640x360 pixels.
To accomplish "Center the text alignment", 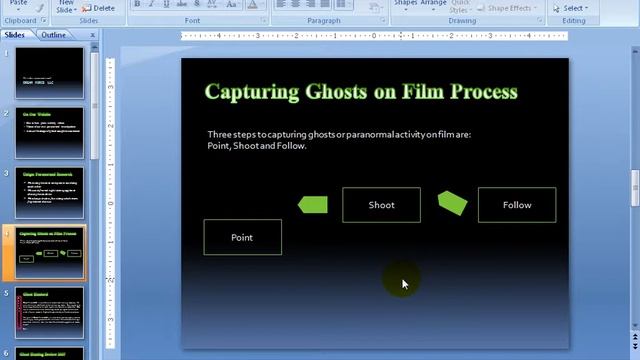I will [296, 4].
